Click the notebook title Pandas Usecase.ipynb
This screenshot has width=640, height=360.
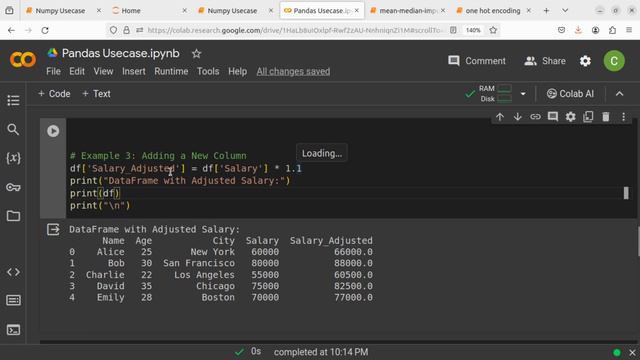coord(120,53)
